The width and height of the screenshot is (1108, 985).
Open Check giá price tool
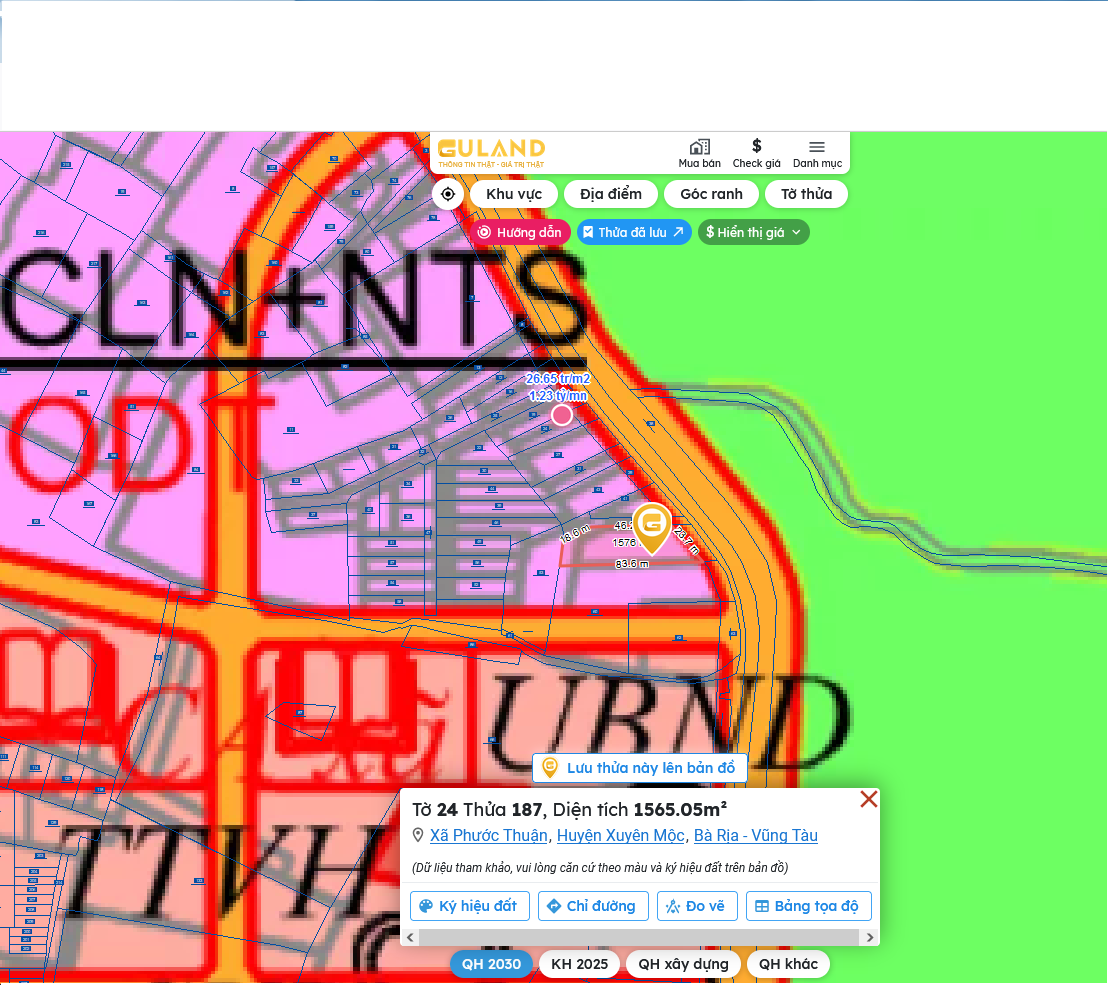756,153
